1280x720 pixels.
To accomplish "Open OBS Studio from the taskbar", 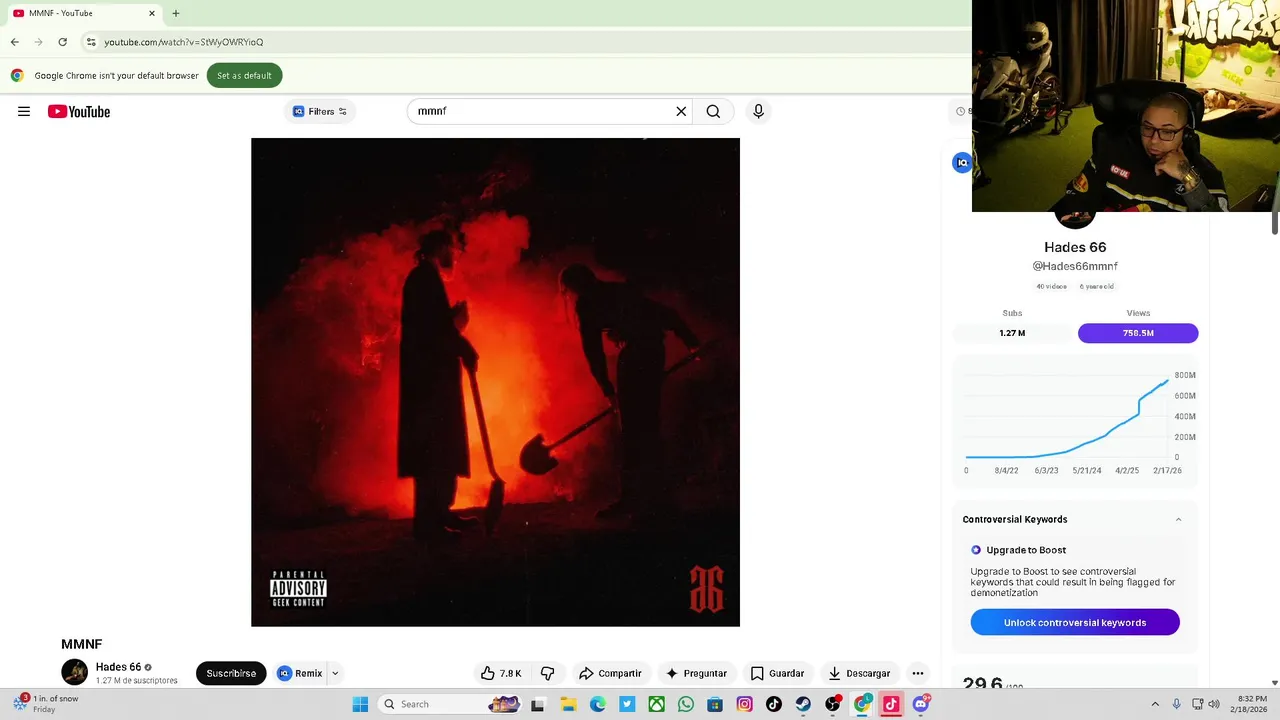I will point(833,704).
